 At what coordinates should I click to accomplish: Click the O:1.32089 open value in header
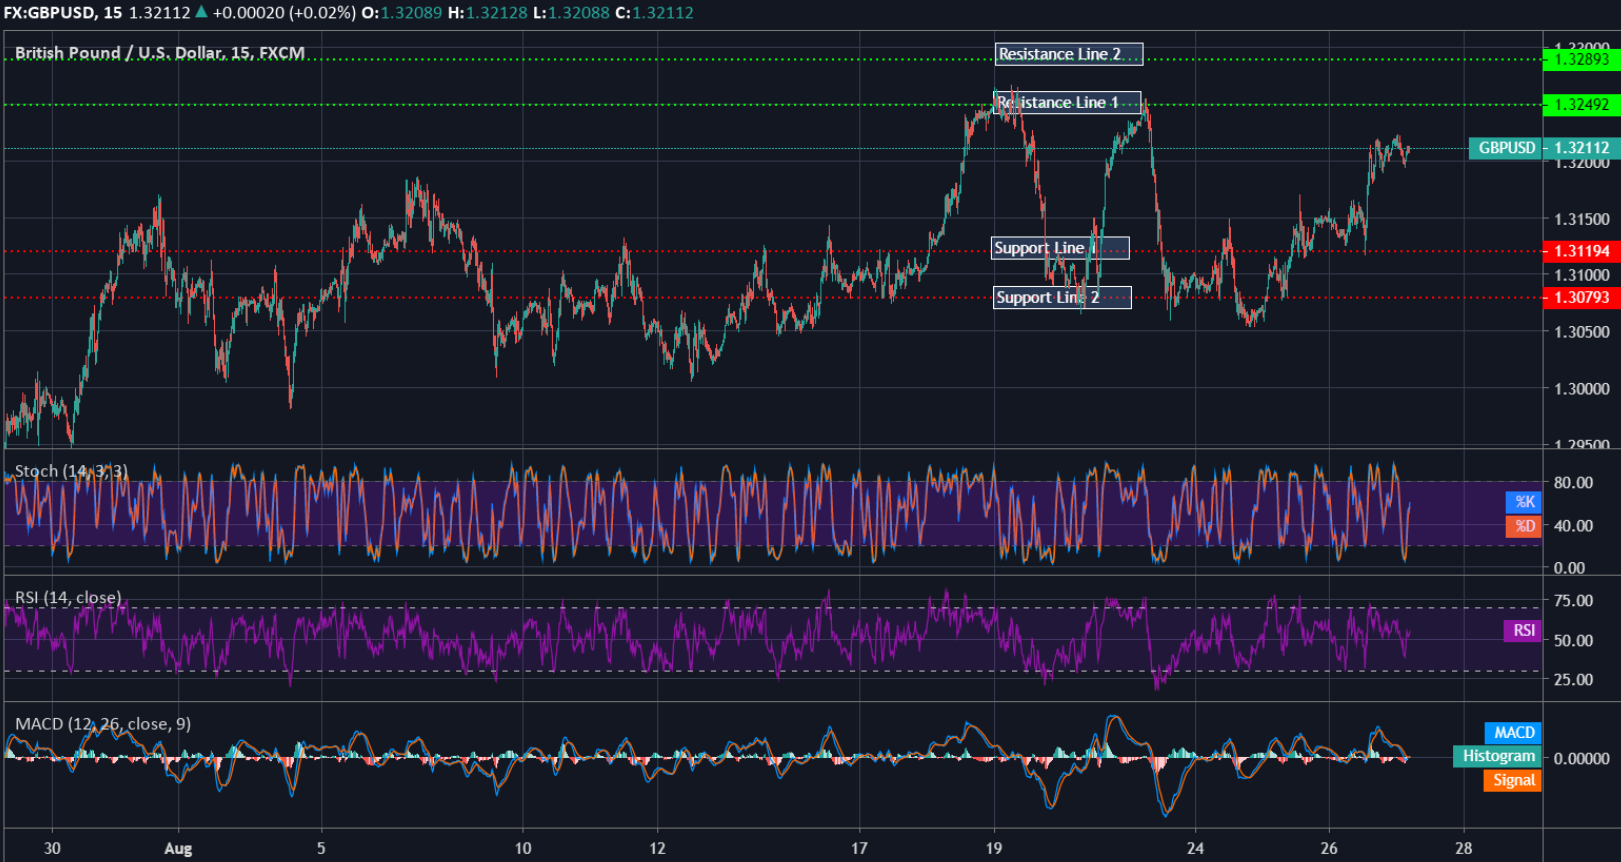(x=402, y=13)
